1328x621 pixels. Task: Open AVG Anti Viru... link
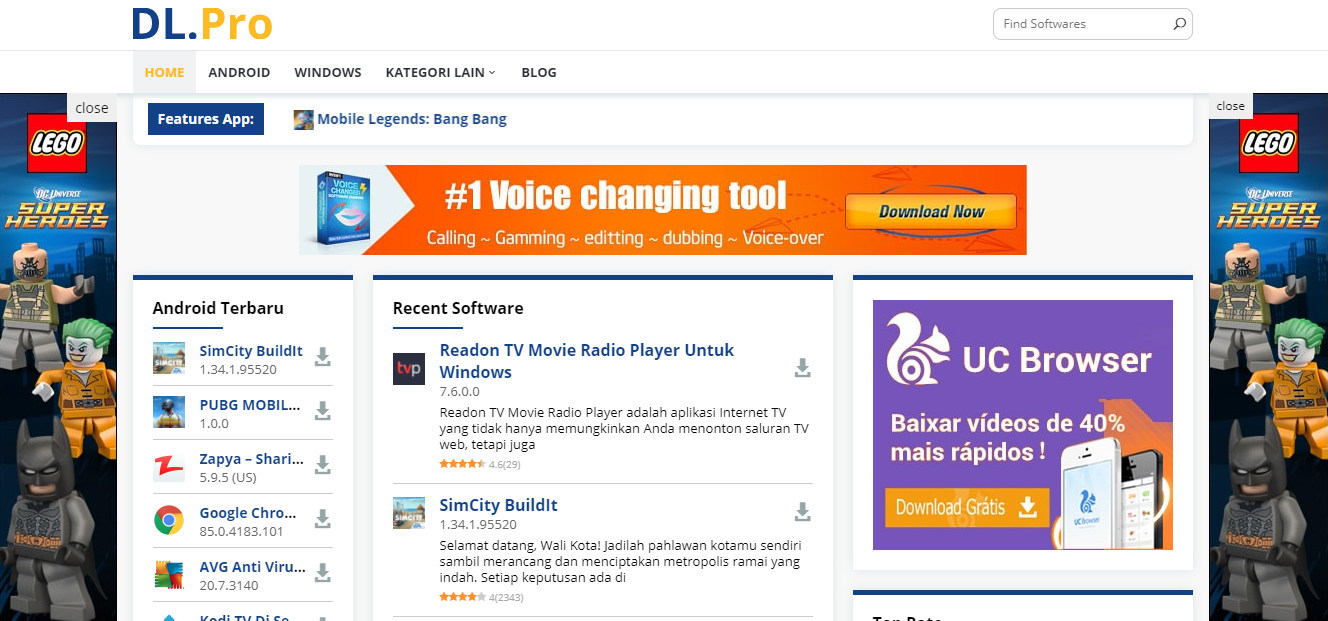(253, 567)
